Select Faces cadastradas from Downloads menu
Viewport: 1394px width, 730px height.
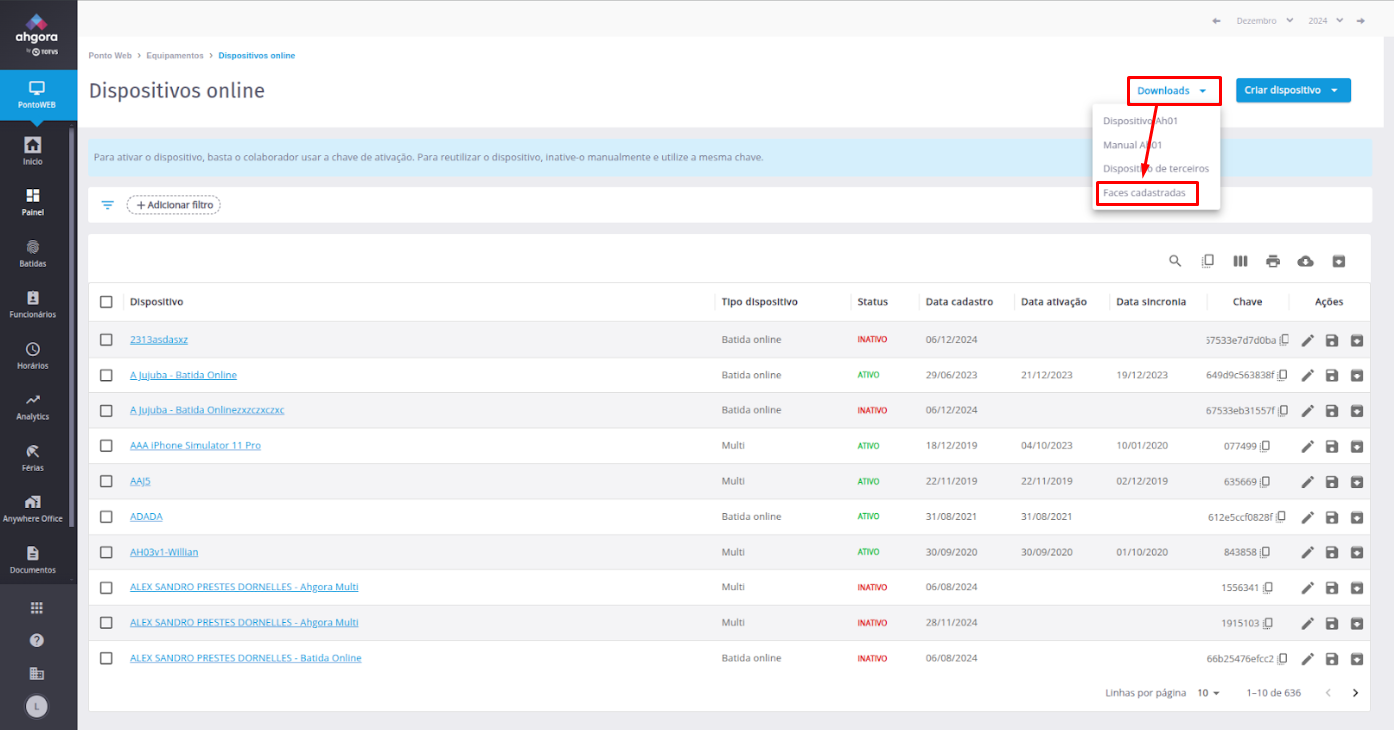pos(1146,193)
